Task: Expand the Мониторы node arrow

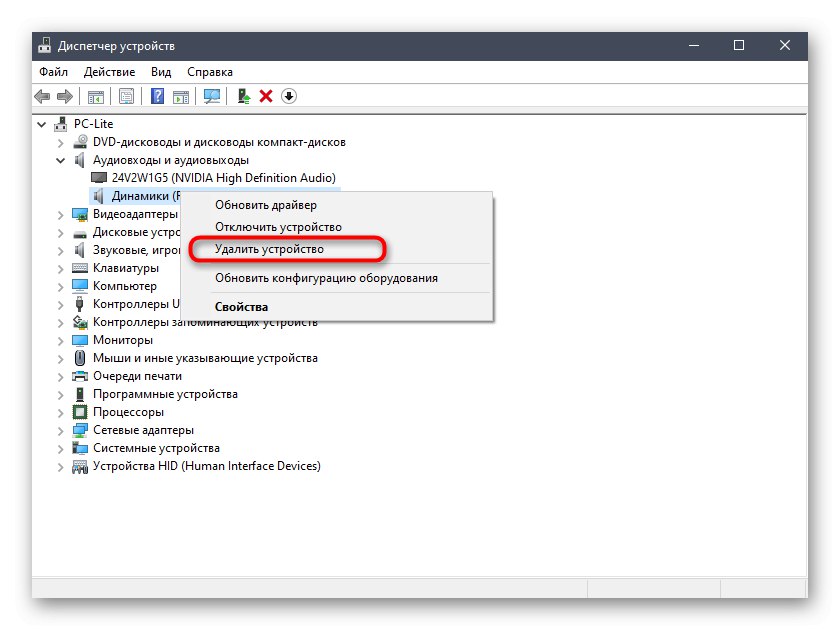Action: (61, 341)
